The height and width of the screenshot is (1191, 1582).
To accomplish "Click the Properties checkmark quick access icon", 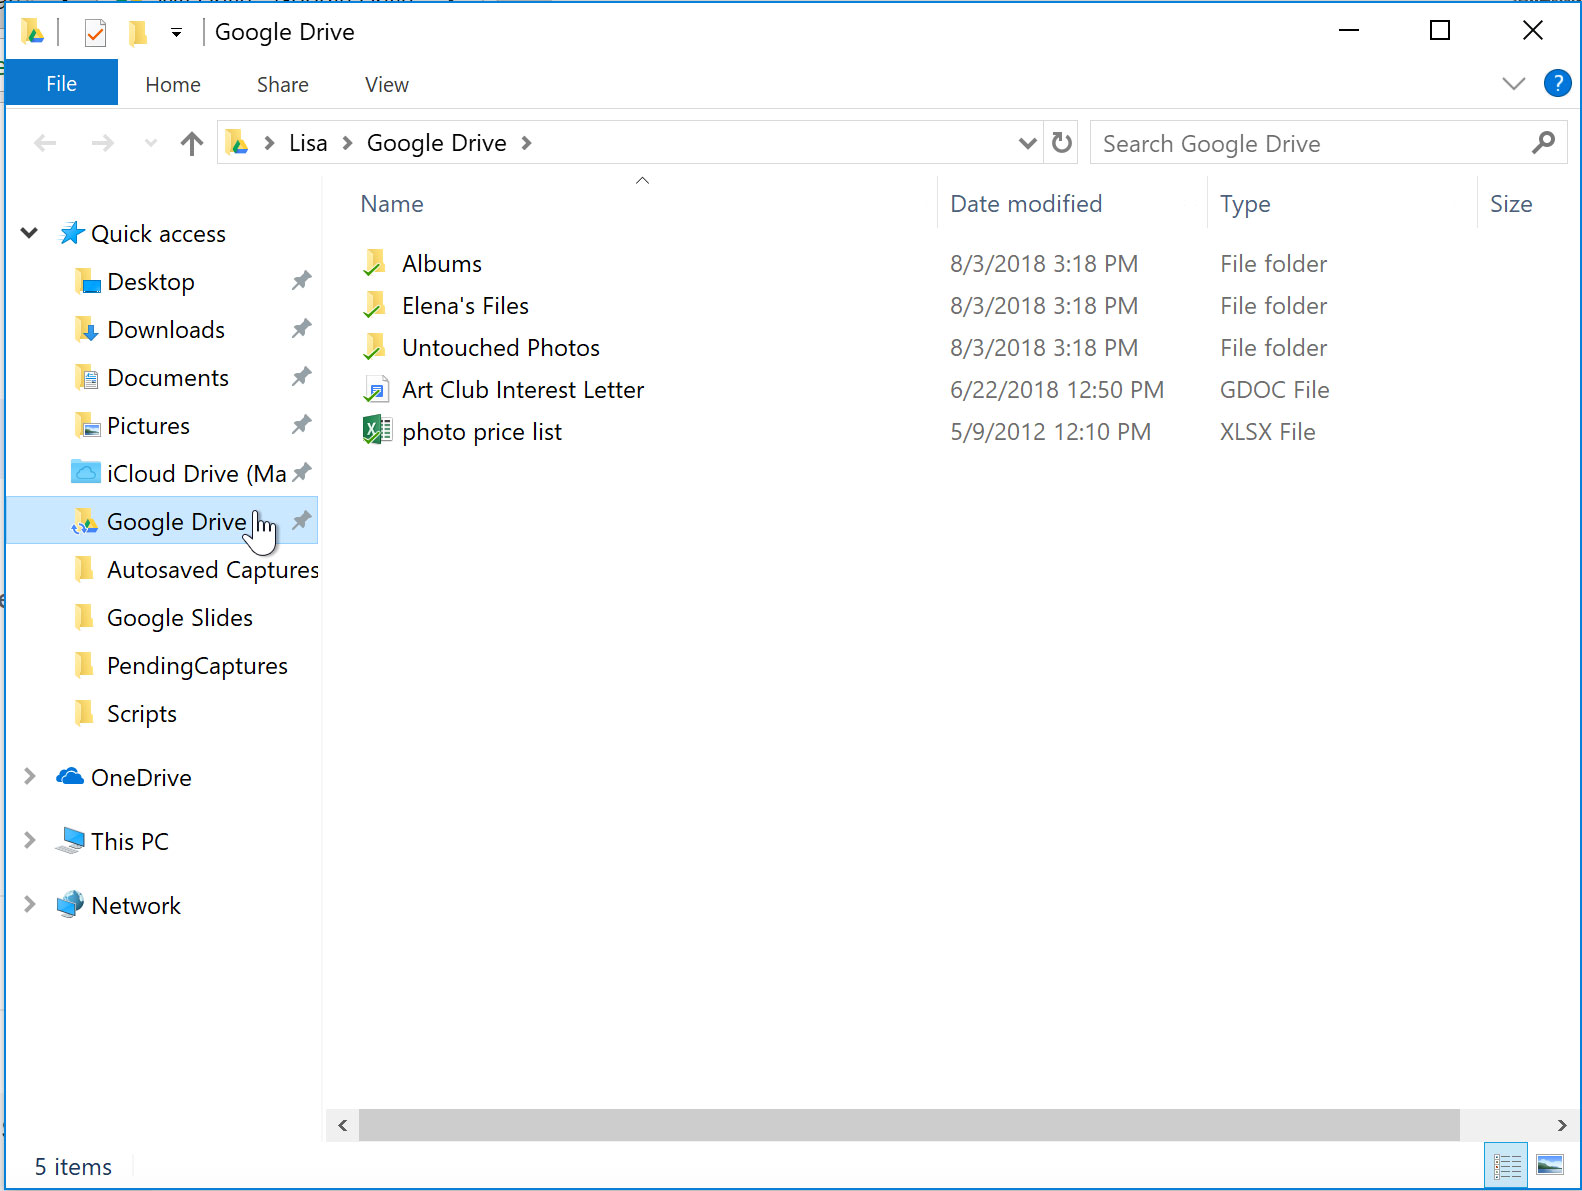I will pos(95,33).
